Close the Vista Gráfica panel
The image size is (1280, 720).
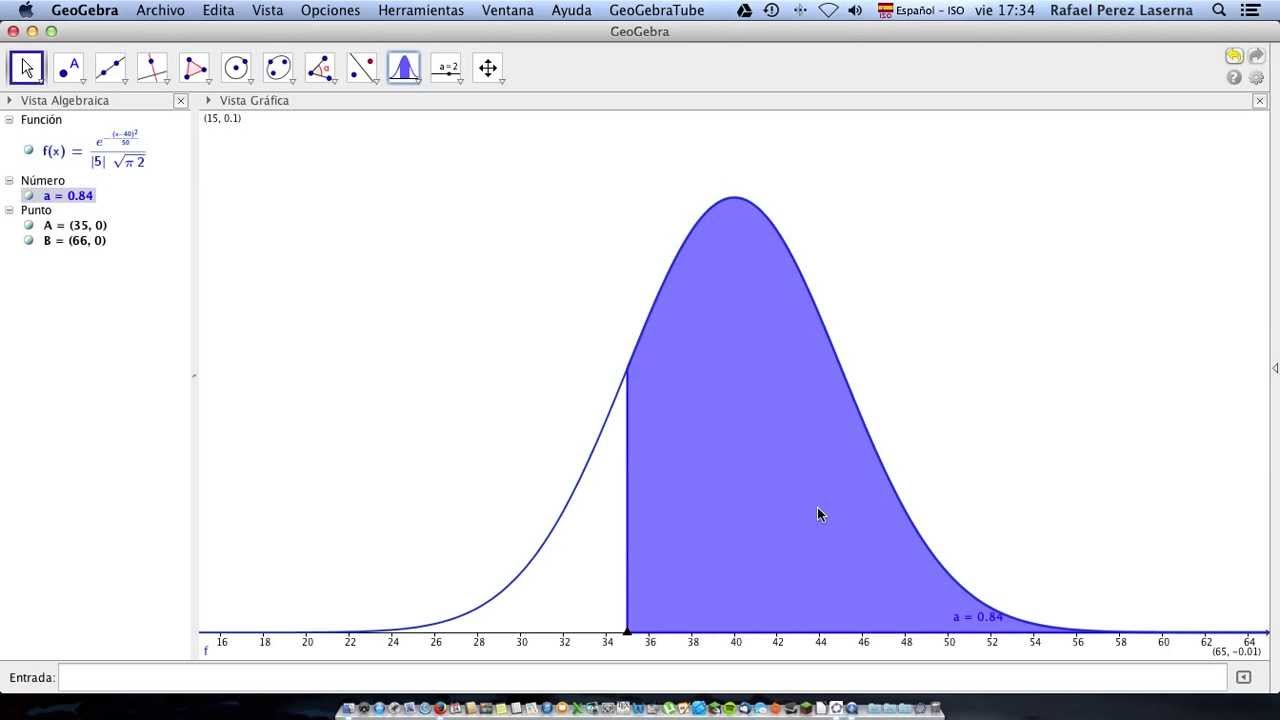click(1260, 101)
